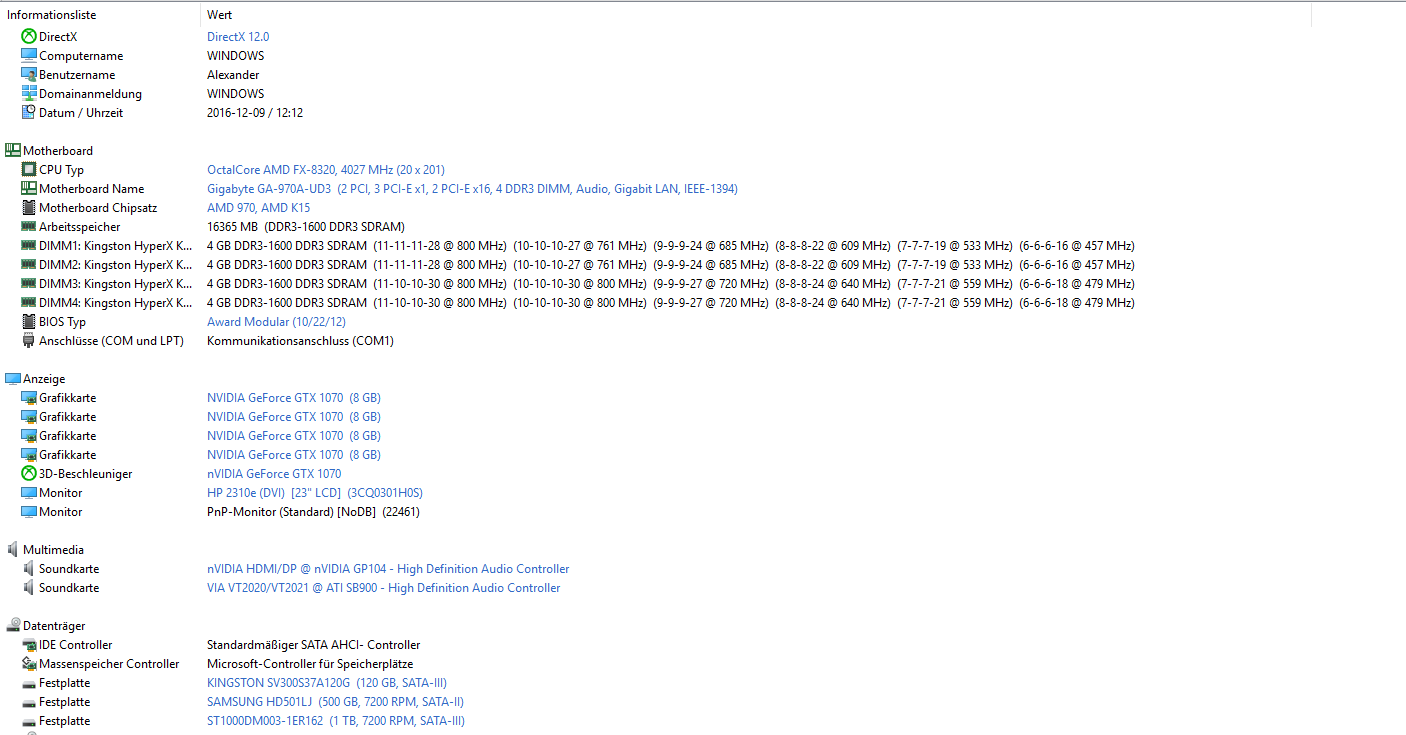The height and width of the screenshot is (735, 1406).
Task: Click the BIOS Typ chip icon
Action: click(x=29, y=322)
